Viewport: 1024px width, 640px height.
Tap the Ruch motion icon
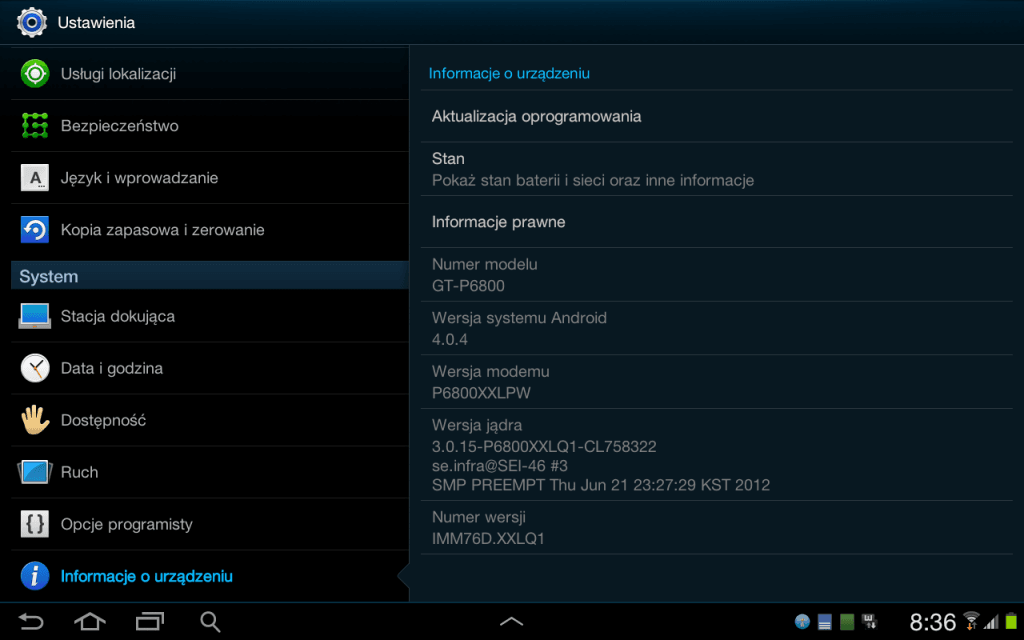(35, 472)
